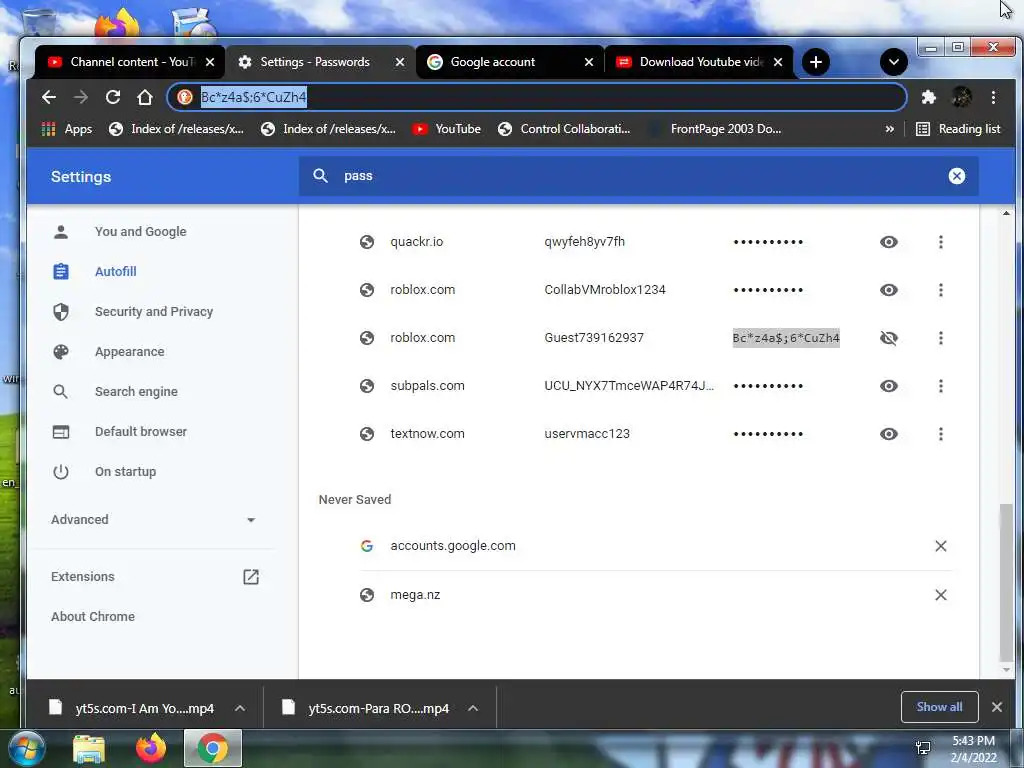The width and height of the screenshot is (1024, 768).
Task: Show the subpals.com password
Action: pos(888,386)
